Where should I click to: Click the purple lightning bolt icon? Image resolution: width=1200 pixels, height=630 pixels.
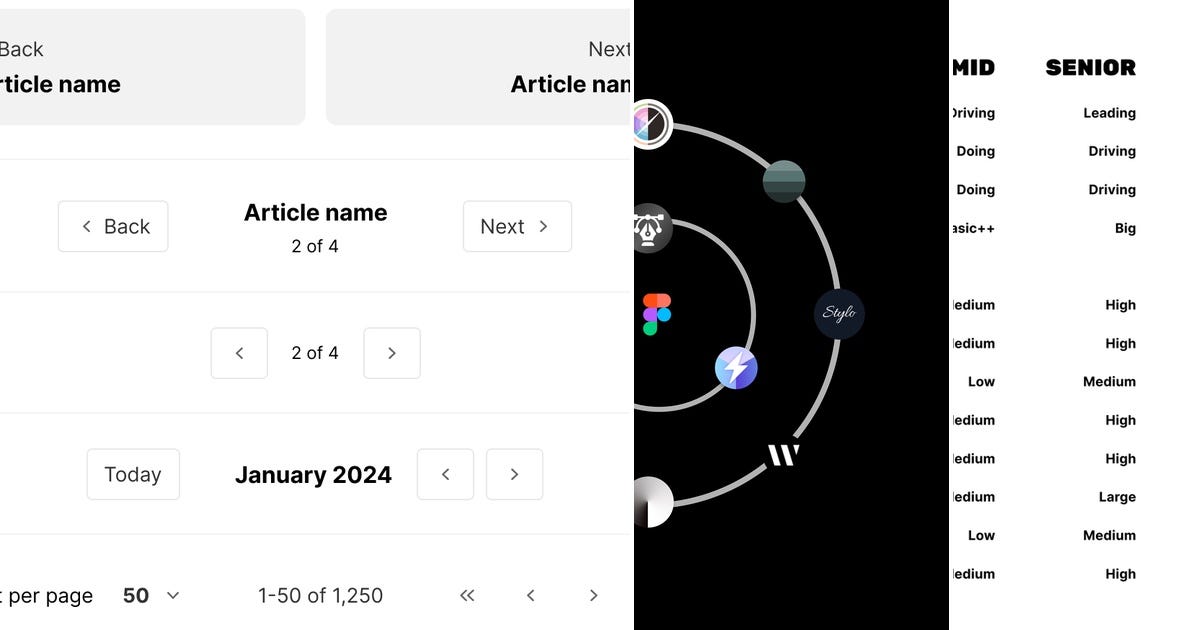pyautogui.click(x=736, y=367)
